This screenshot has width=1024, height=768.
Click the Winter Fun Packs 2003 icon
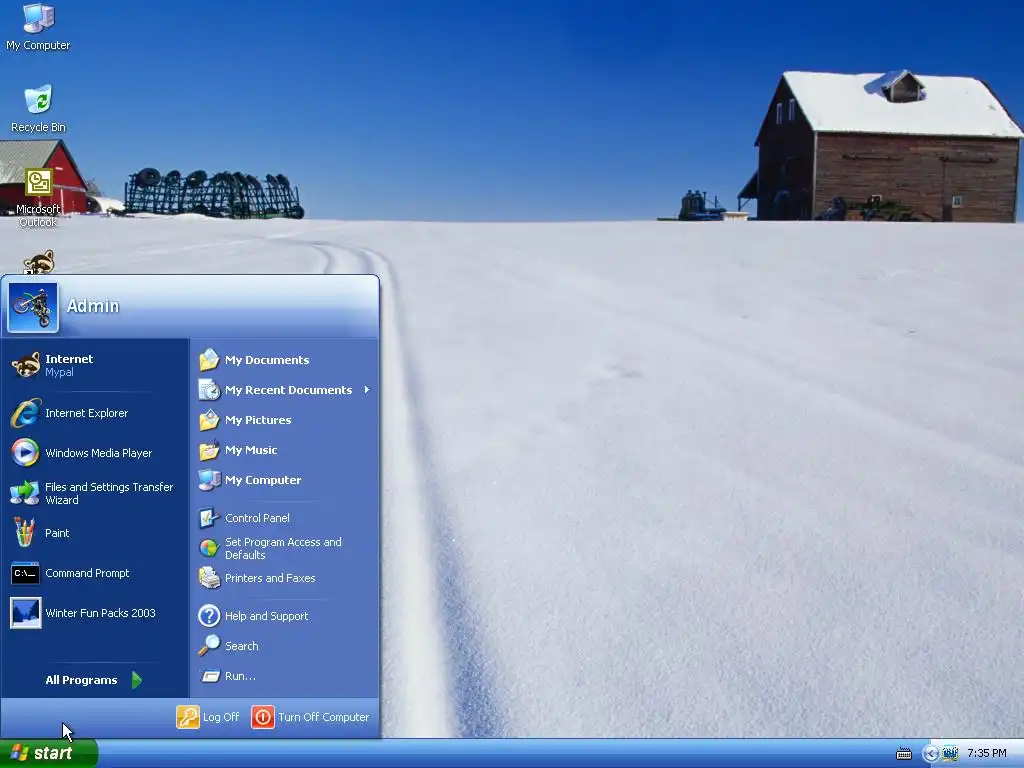(25, 613)
